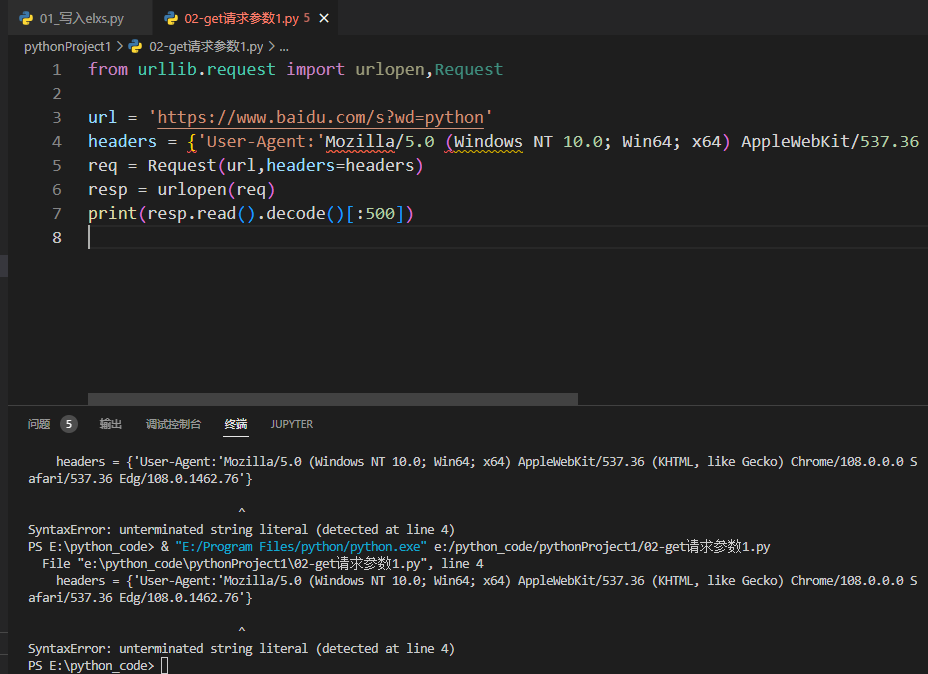Close the 02-get请求参数1.py tab
Screen dimensions: 928x674
324,18
